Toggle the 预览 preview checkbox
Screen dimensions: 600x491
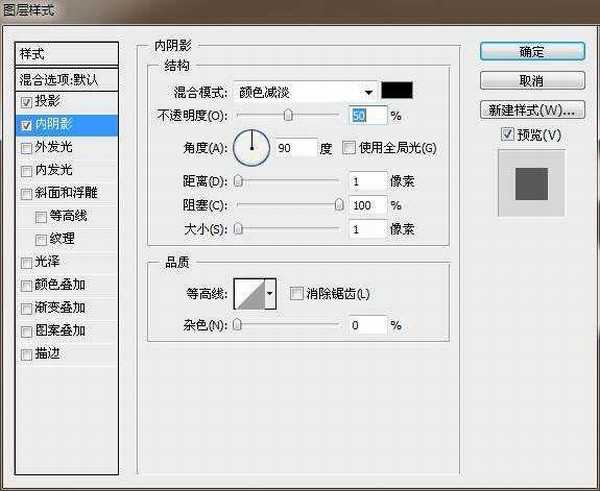pyautogui.click(x=508, y=134)
